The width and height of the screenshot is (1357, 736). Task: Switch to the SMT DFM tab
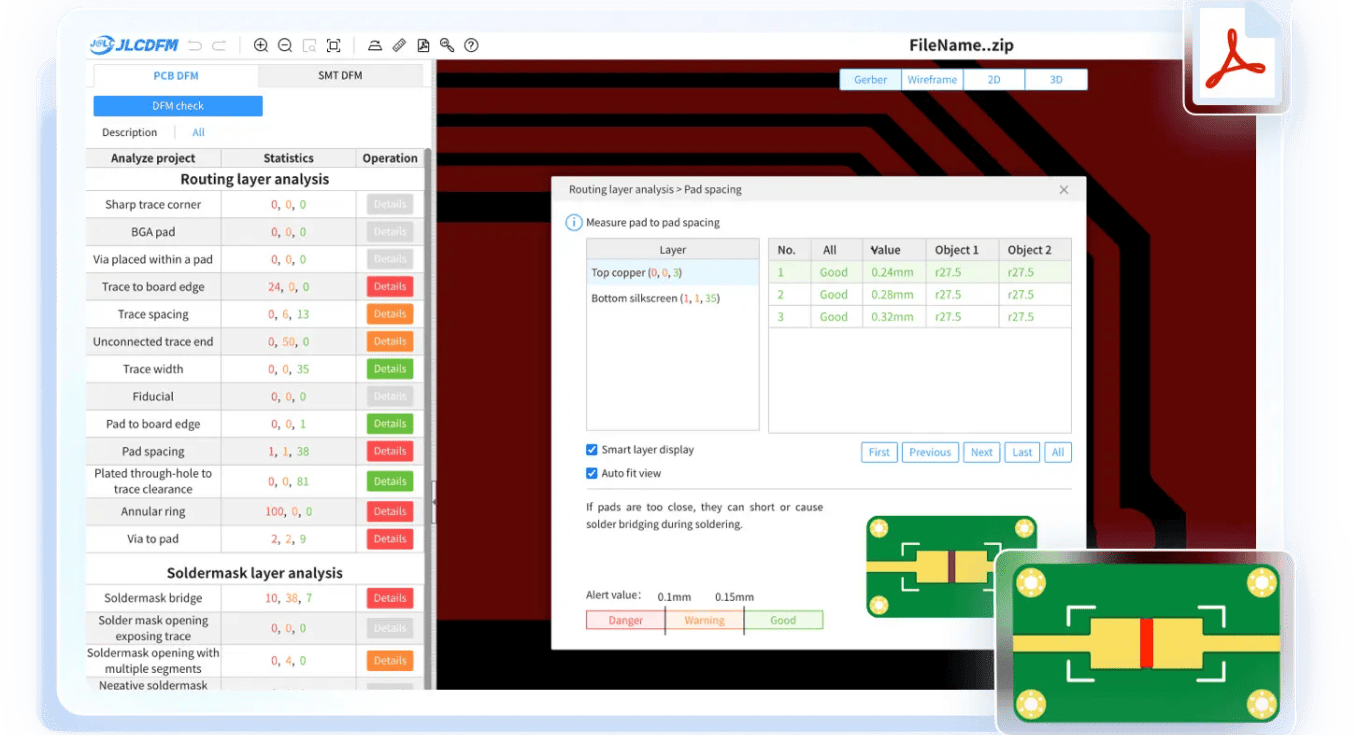click(x=340, y=75)
